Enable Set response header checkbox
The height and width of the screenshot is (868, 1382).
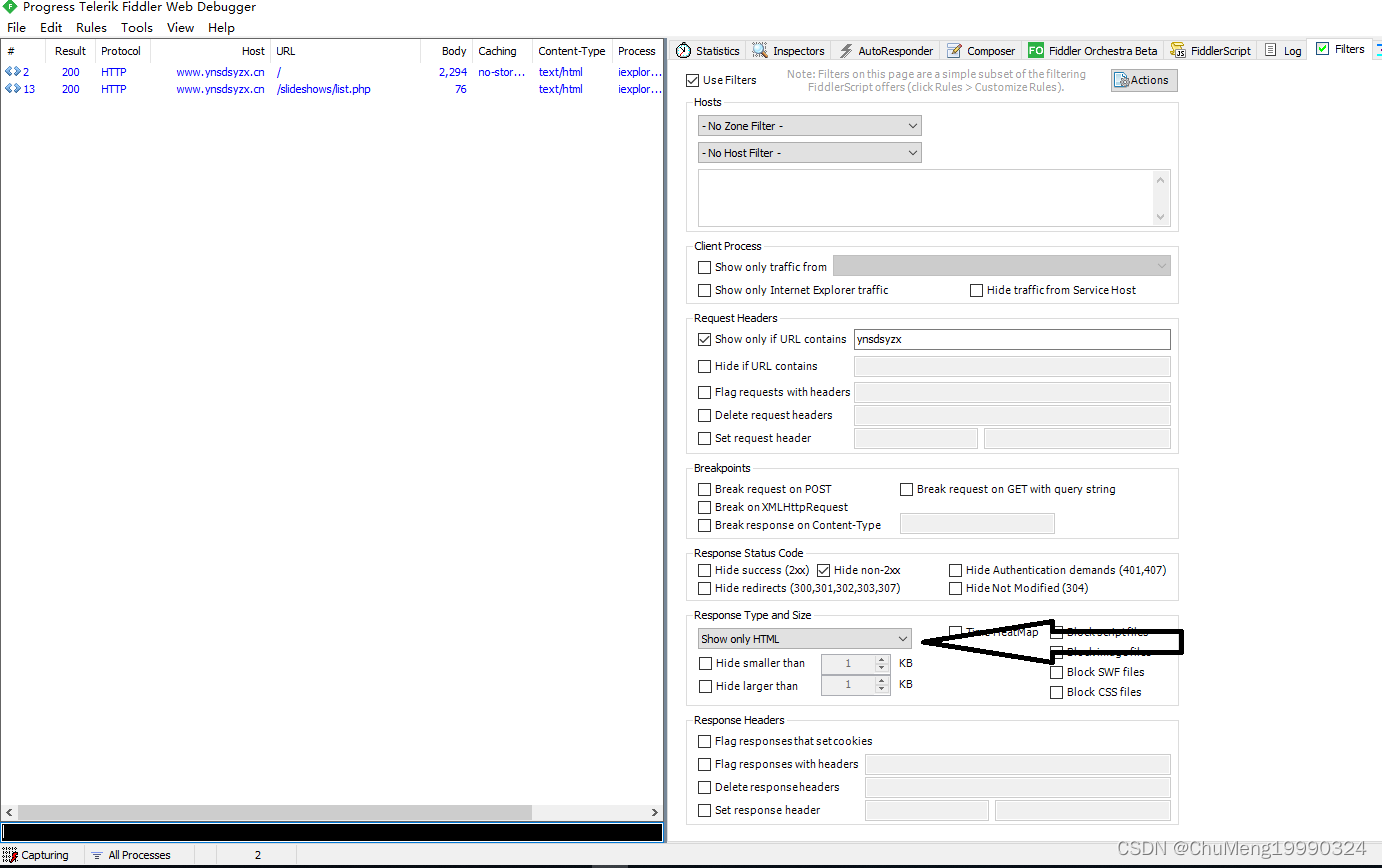(705, 810)
